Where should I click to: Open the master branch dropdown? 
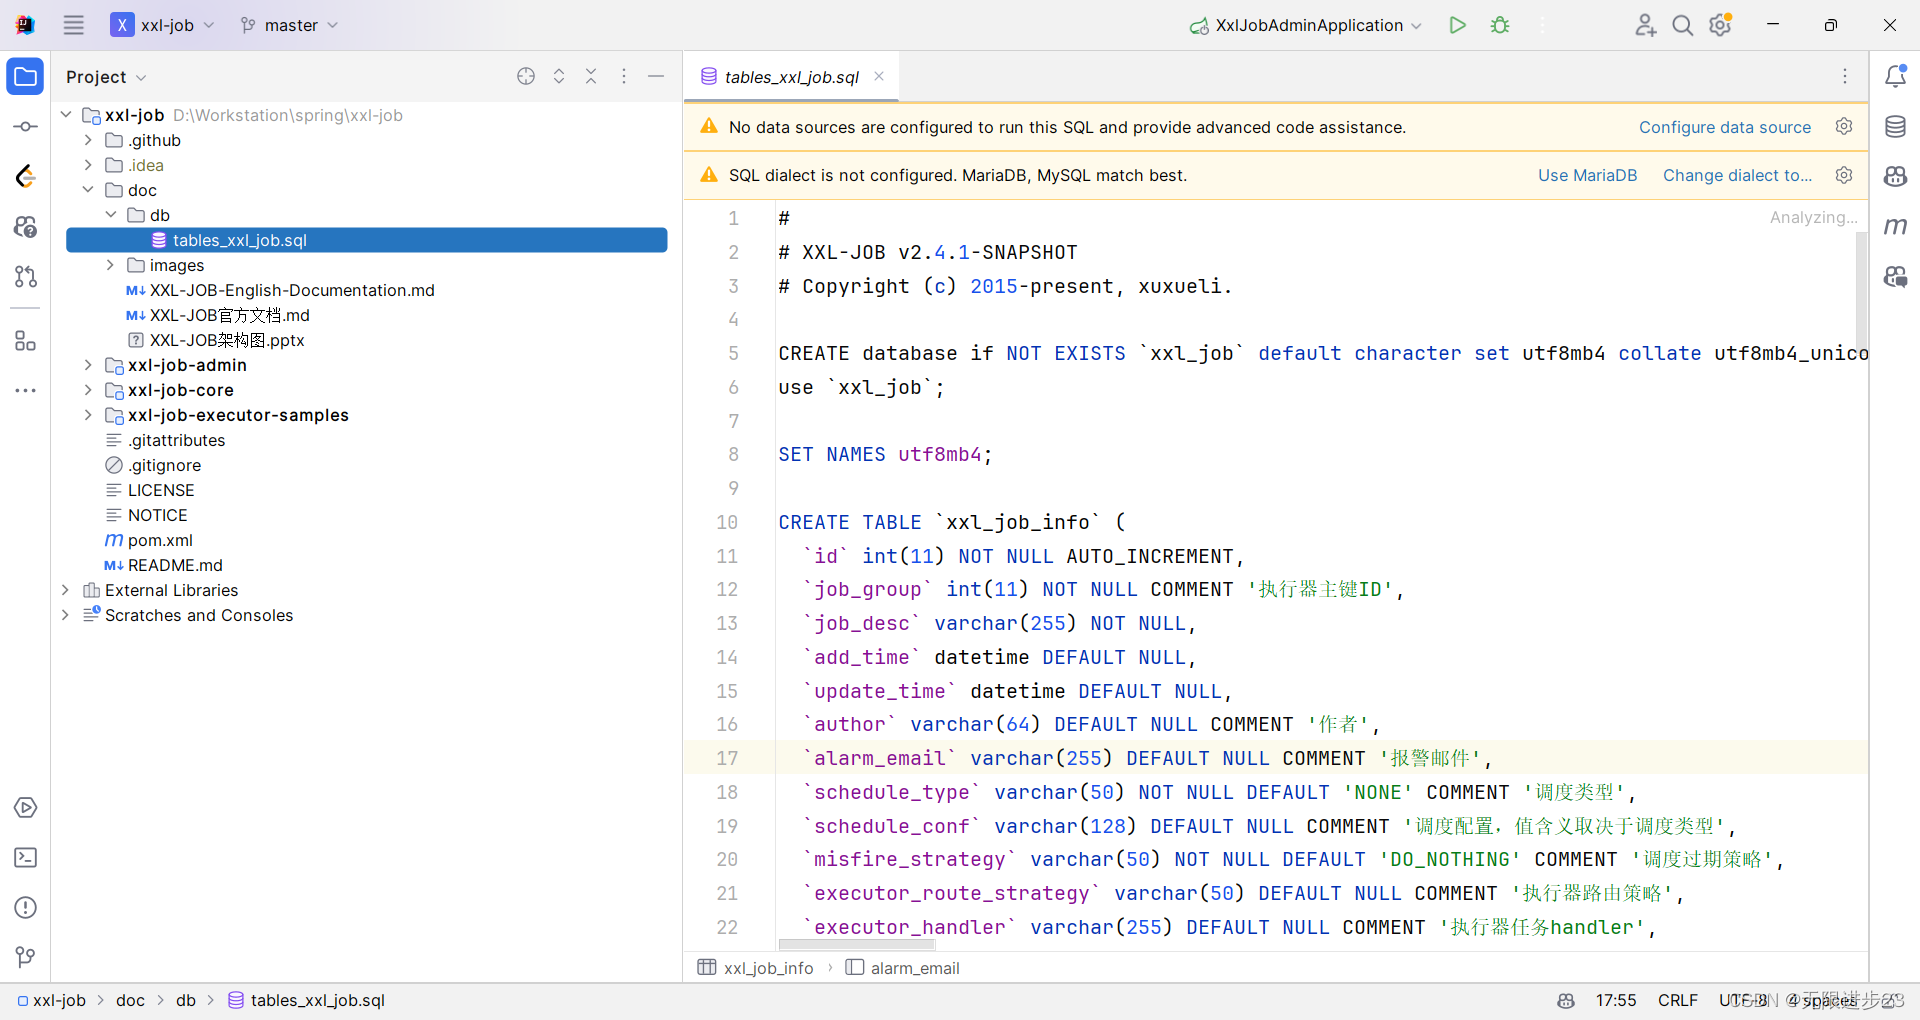tap(288, 25)
